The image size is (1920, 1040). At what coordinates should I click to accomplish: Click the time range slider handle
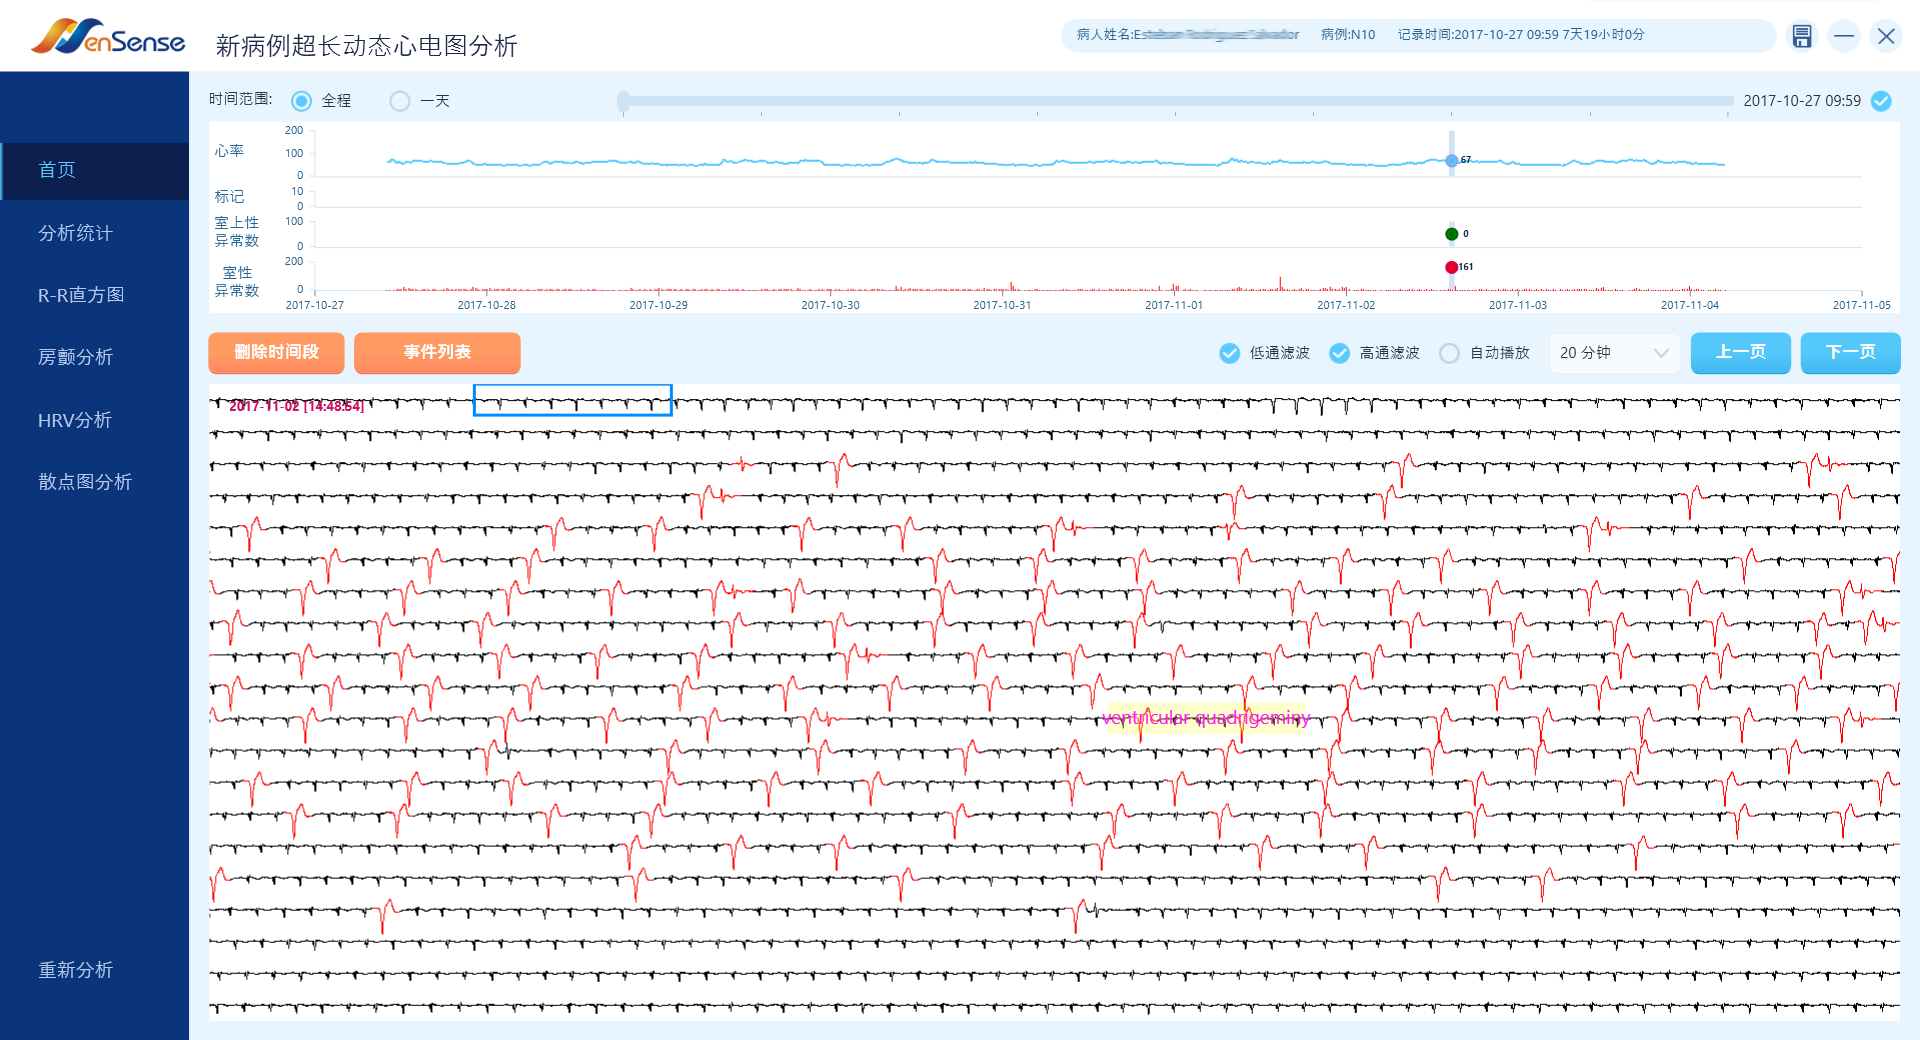click(x=623, y=101)
